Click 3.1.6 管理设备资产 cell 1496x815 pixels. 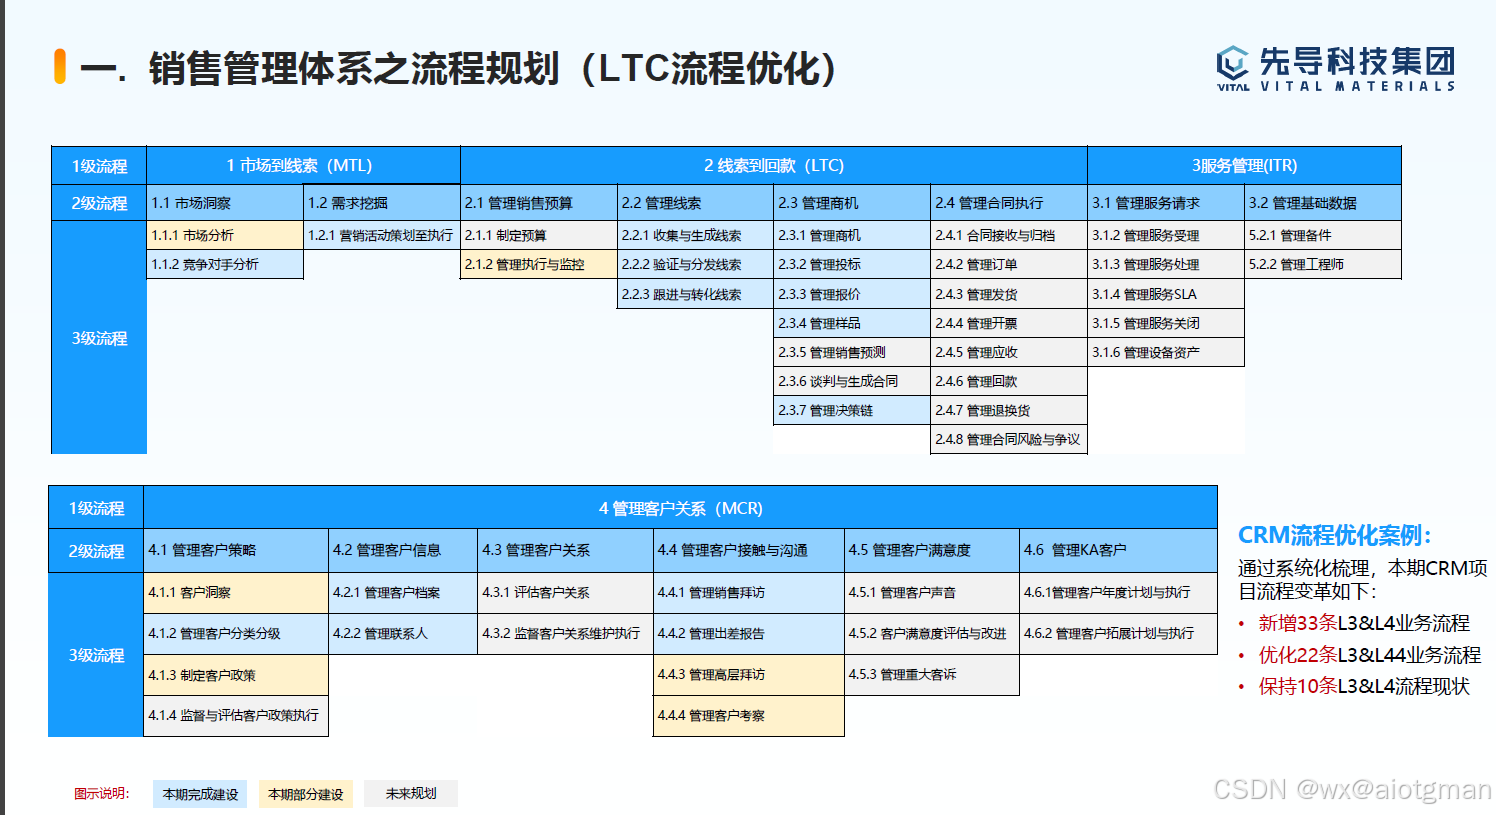pos(1166,352)
